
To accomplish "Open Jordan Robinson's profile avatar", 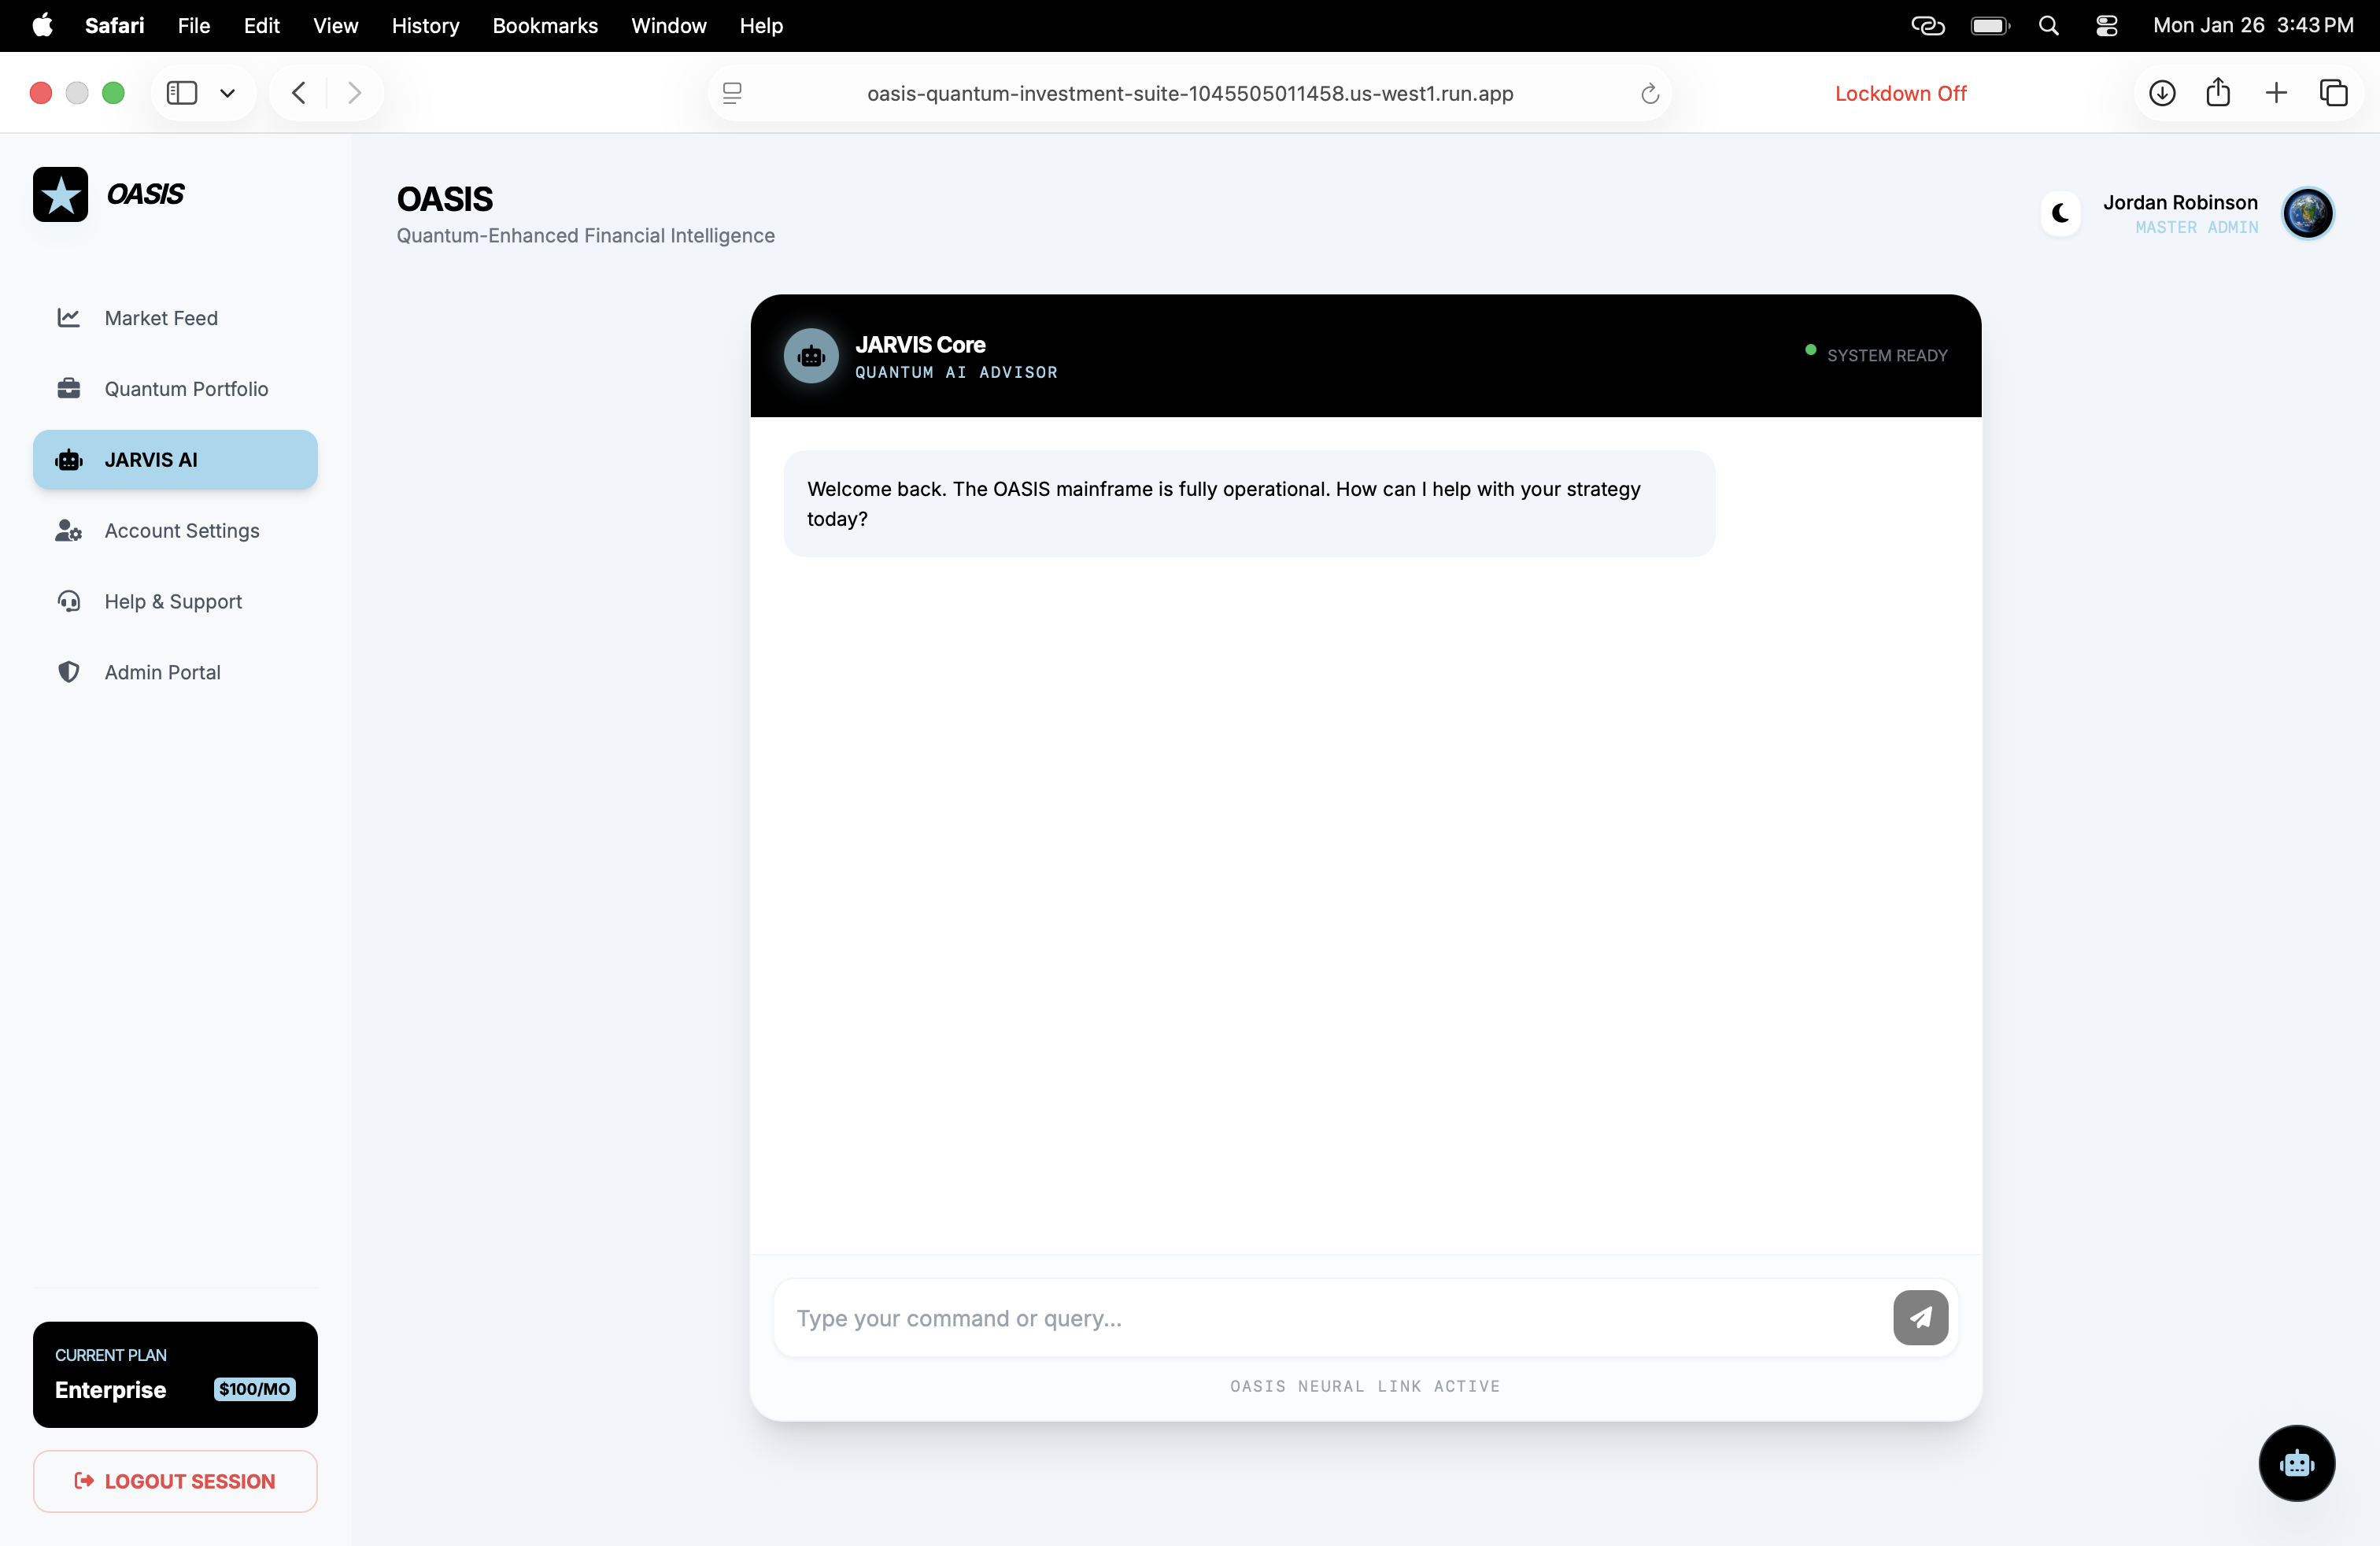I will point(2307,213).
